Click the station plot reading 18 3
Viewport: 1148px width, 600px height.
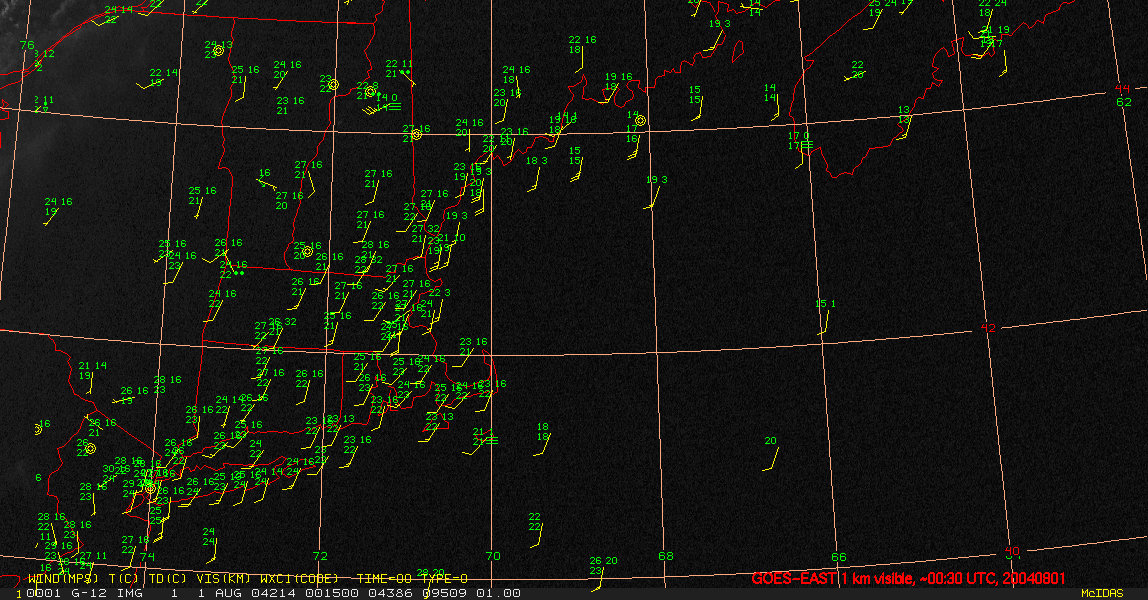[537, 161]
